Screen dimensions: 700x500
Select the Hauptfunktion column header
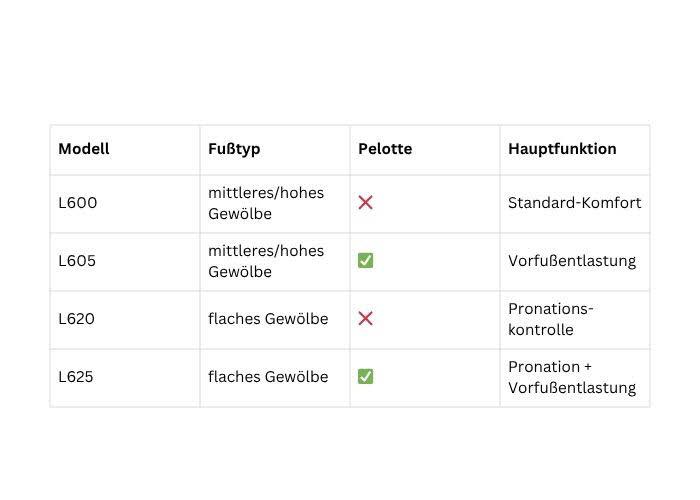(x=562, y=149)
